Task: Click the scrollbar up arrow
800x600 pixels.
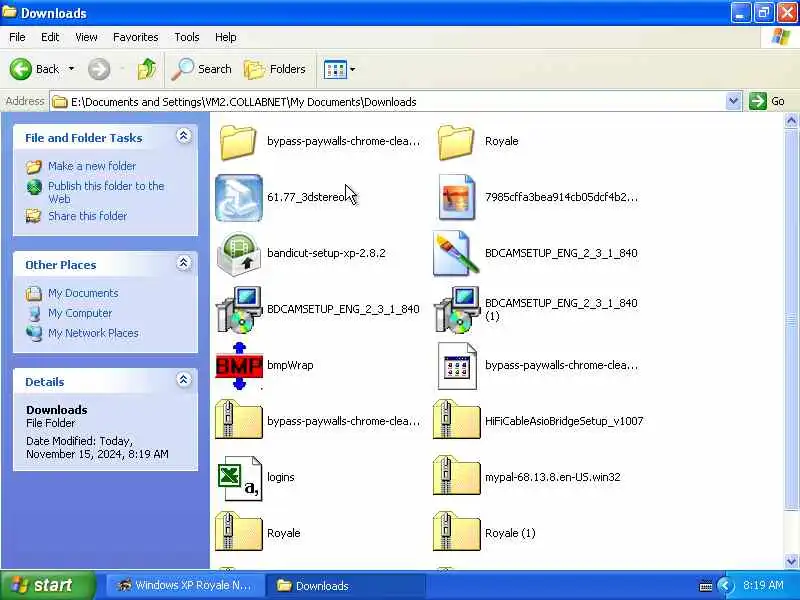Action: point(791,121)
